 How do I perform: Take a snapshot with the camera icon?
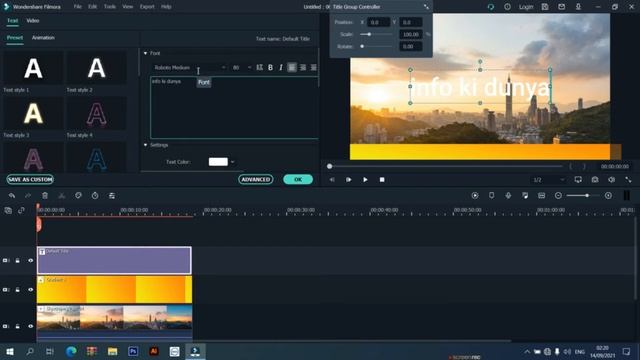595,180
